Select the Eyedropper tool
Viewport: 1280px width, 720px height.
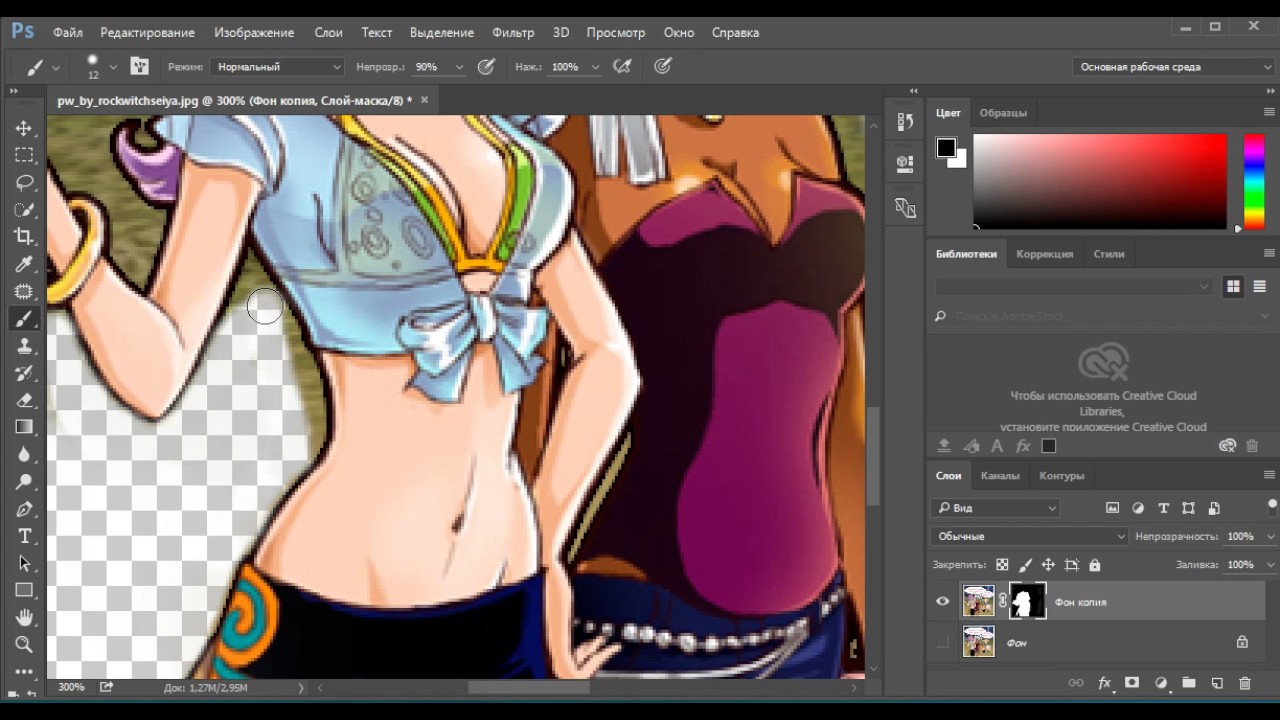tap(24, 264)
